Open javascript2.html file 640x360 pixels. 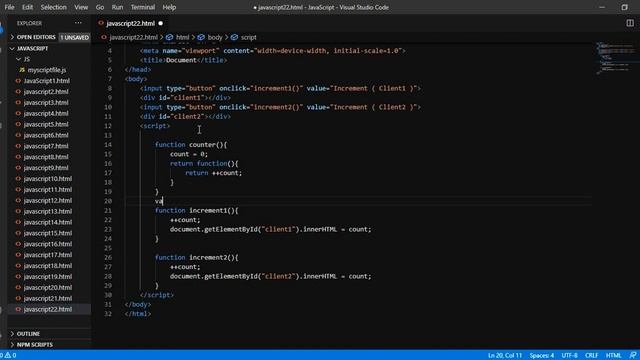tap(46, 92)
